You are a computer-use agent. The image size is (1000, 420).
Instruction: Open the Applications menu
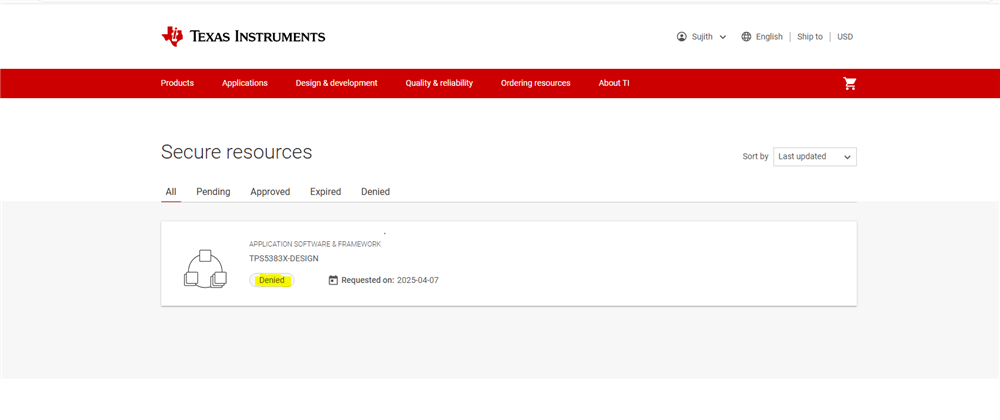(245, 83)
